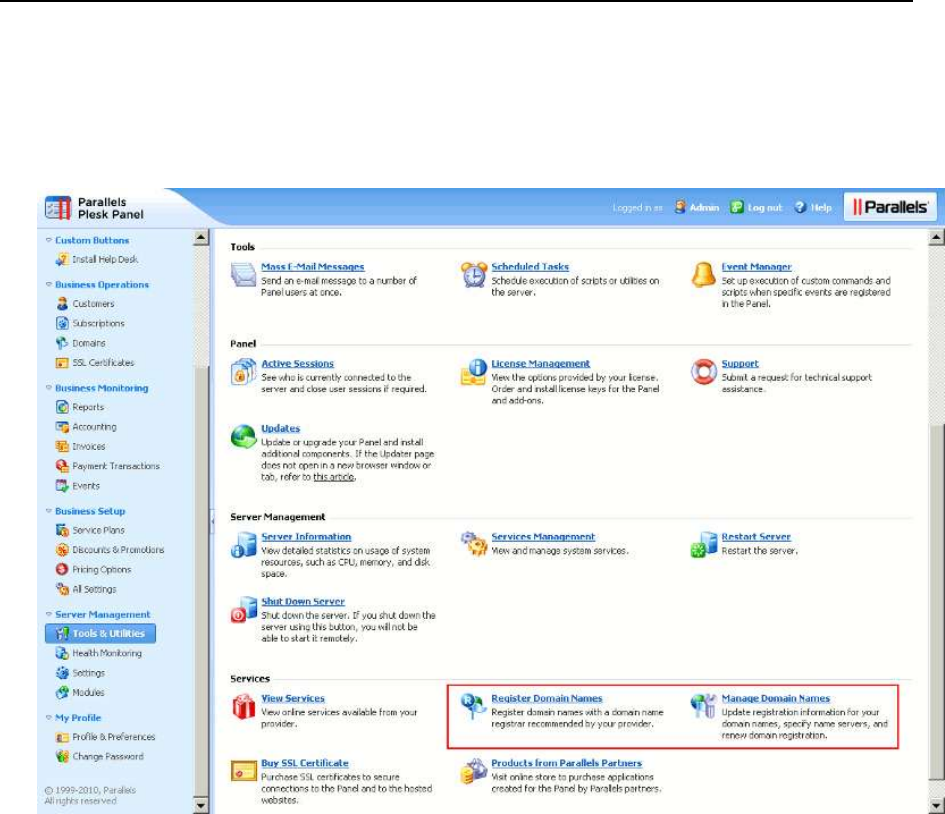The height and width of the screenshot is (814, 945).
Task: Click the Parallels logo button
Action: click(x=890, y=207)
